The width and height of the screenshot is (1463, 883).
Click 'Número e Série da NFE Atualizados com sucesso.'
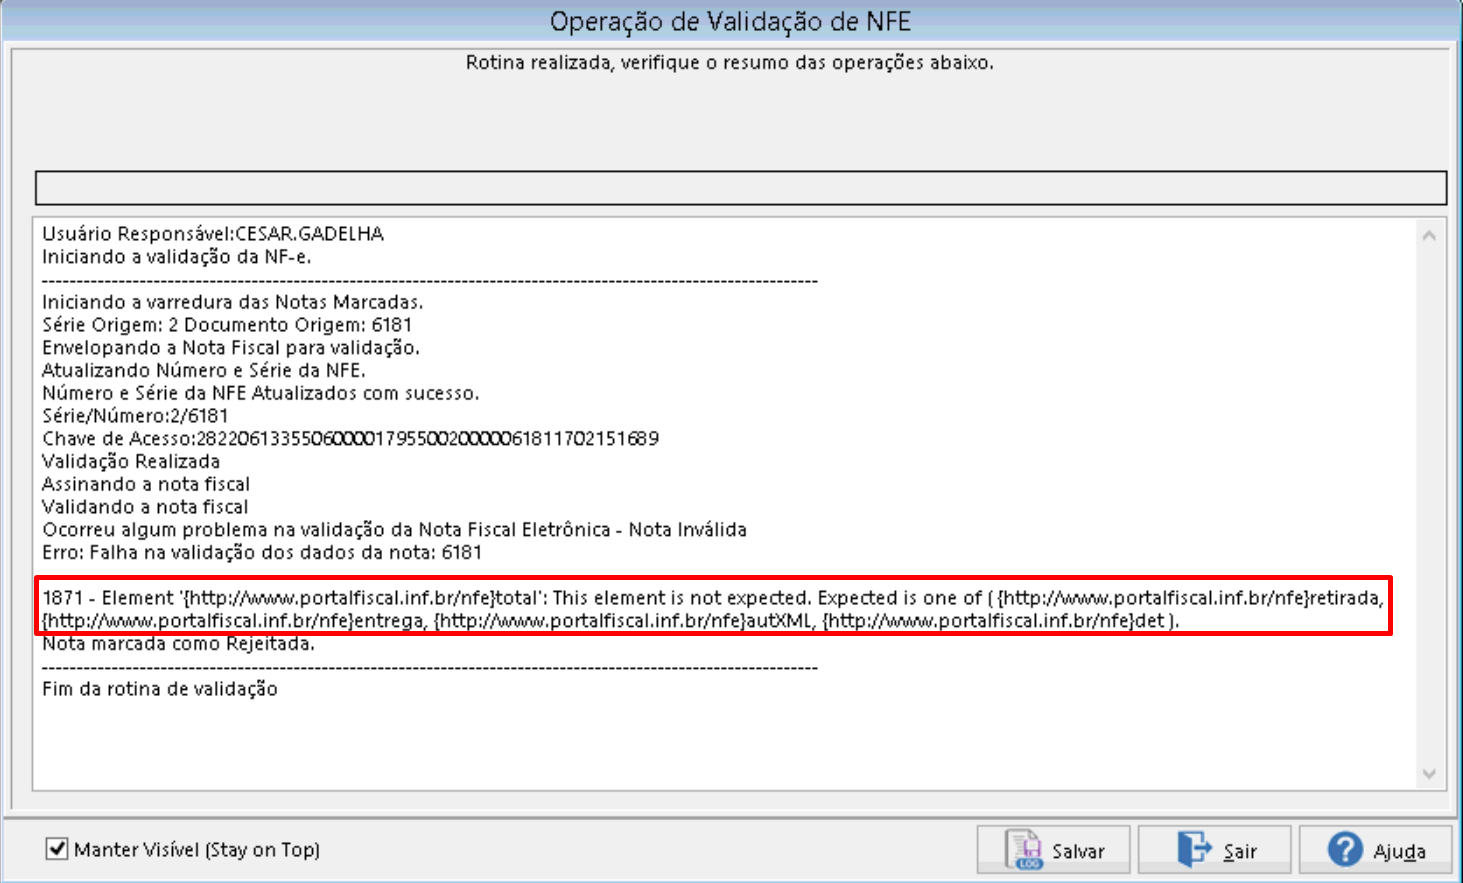tap(261, 393)
